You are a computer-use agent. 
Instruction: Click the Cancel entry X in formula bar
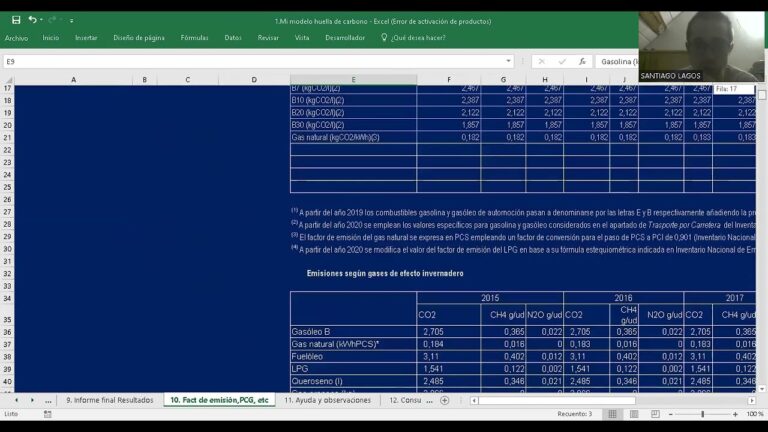pos(542,62)
